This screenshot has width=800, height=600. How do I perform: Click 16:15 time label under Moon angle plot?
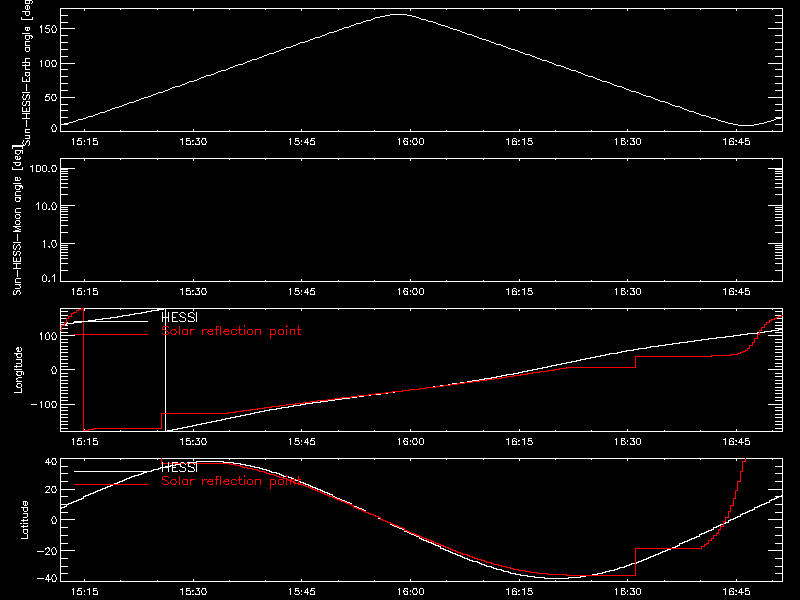click(519, 292)
